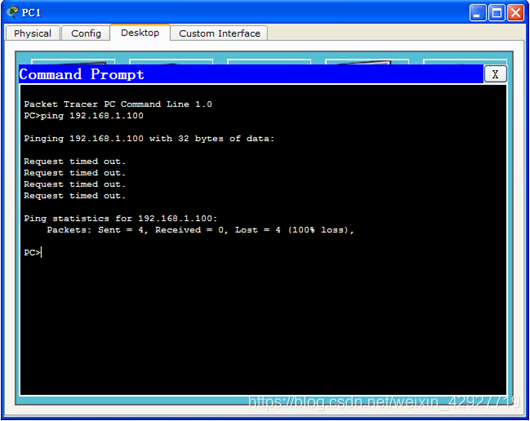Click the PC1 window icon
The height and width of the screenshot is (421, 530).
coord(13,12)
